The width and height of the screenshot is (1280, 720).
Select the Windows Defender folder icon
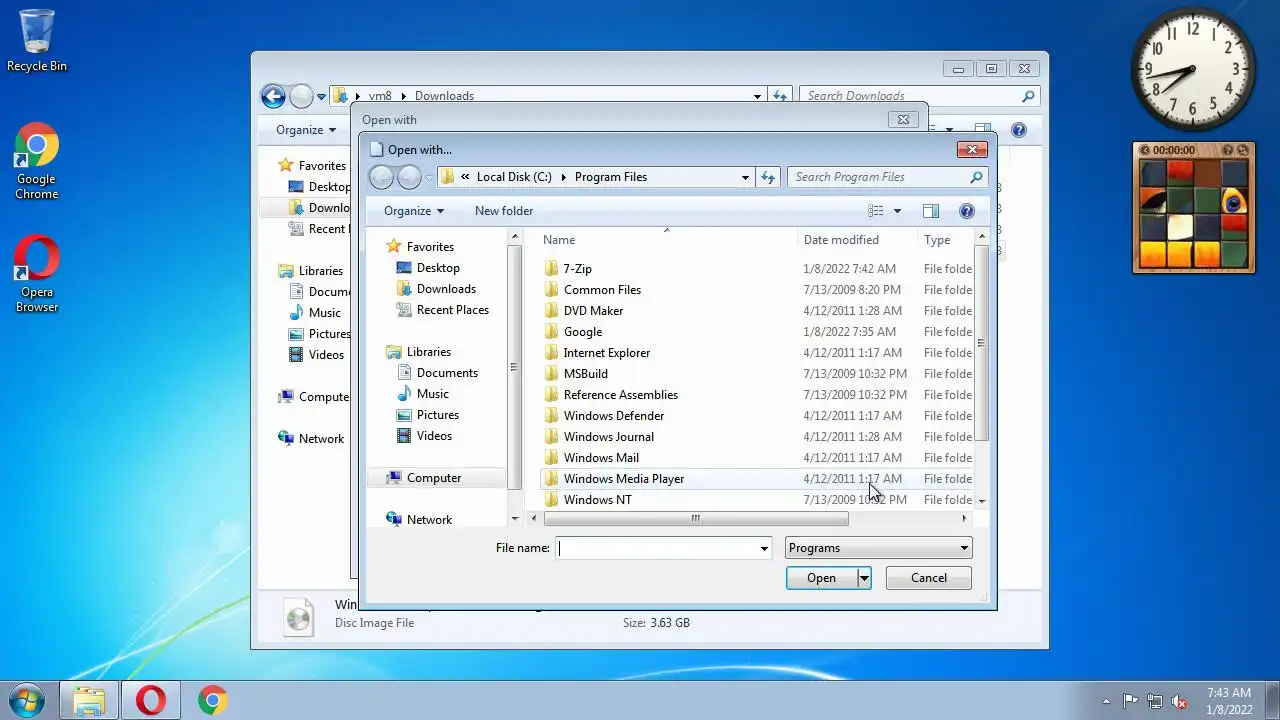click(x=551, y=416)
